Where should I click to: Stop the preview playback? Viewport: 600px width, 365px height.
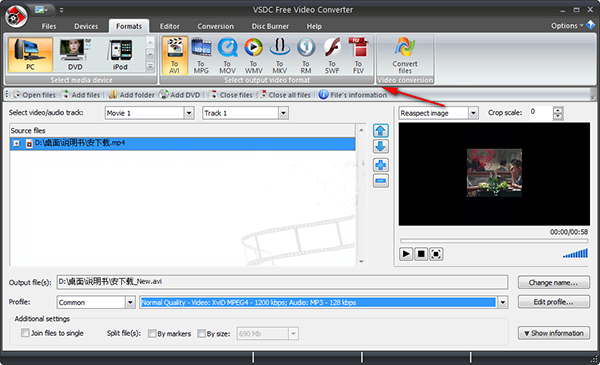[421, 254]
